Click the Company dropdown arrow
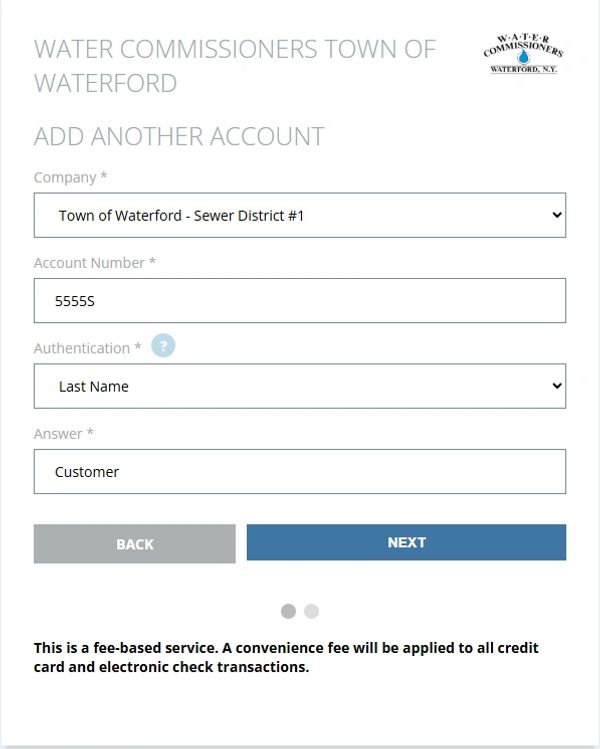 tap(557, 215)
